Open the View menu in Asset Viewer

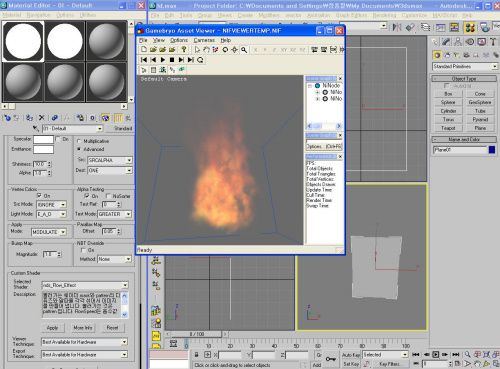(x=159, y=40)
